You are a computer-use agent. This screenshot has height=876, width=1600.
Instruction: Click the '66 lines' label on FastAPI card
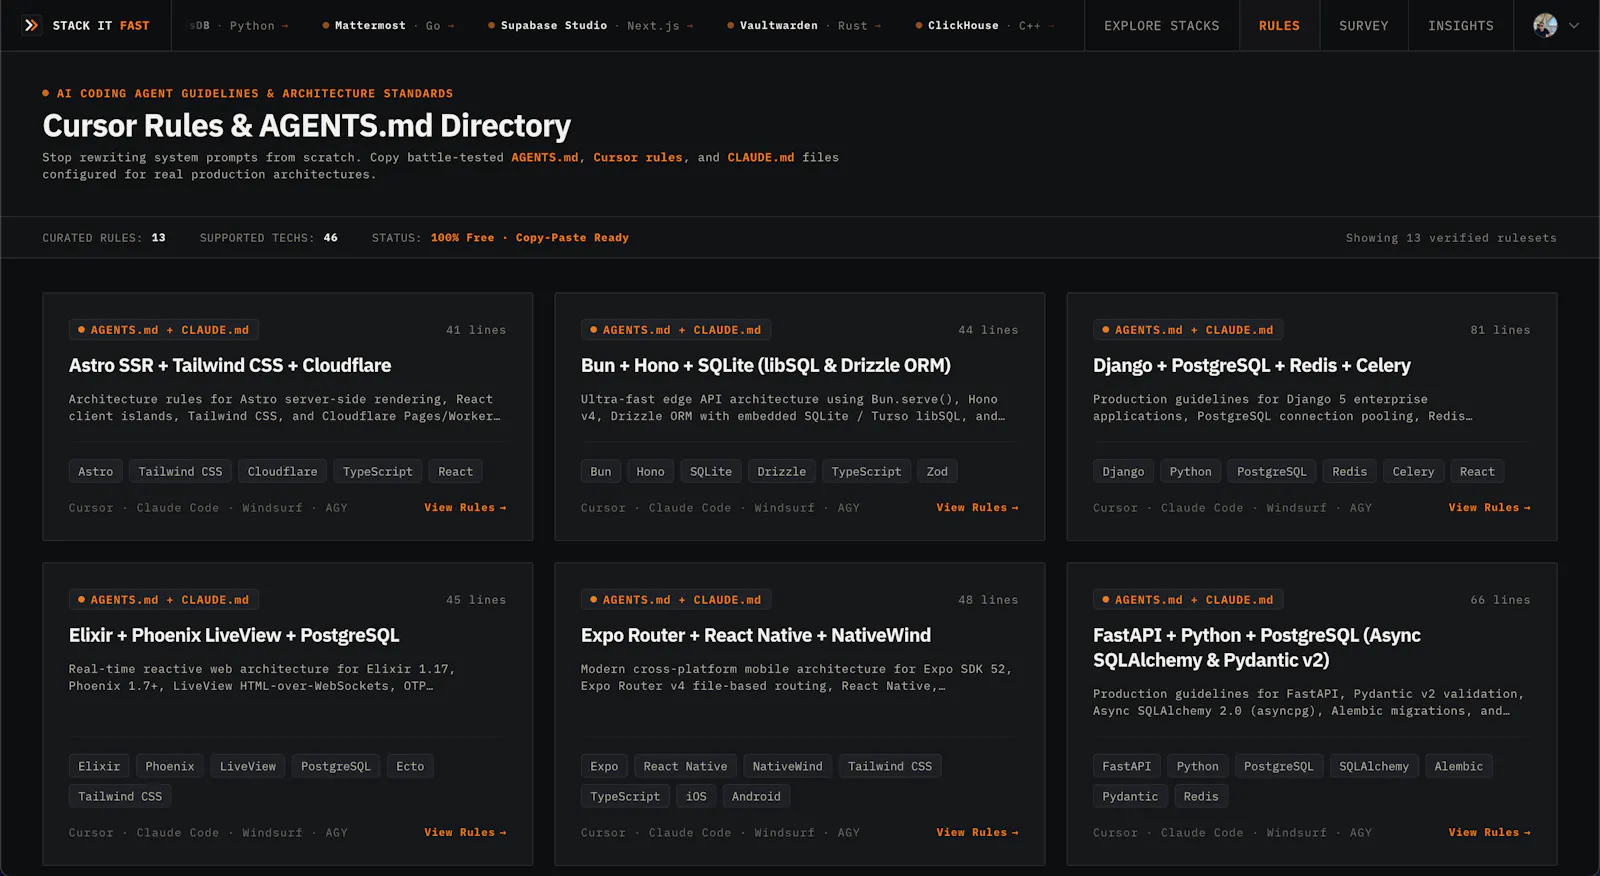(1500, 600)
